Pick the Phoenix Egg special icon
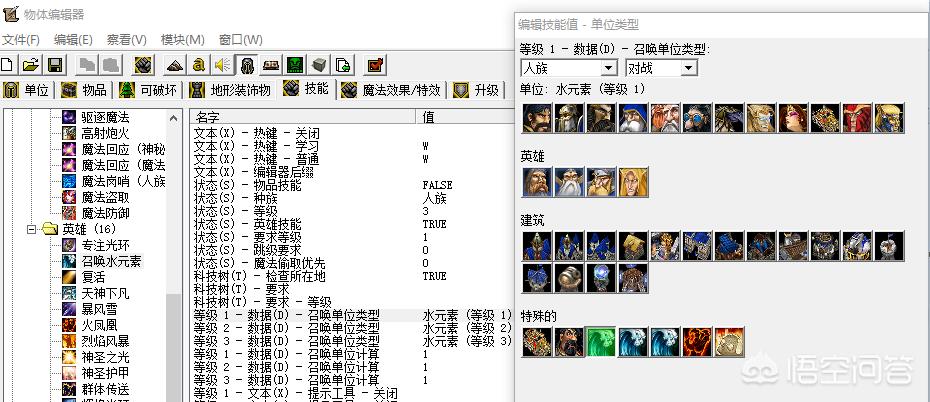The width and height of the screenshot is (930, 402). coord(730,342)
